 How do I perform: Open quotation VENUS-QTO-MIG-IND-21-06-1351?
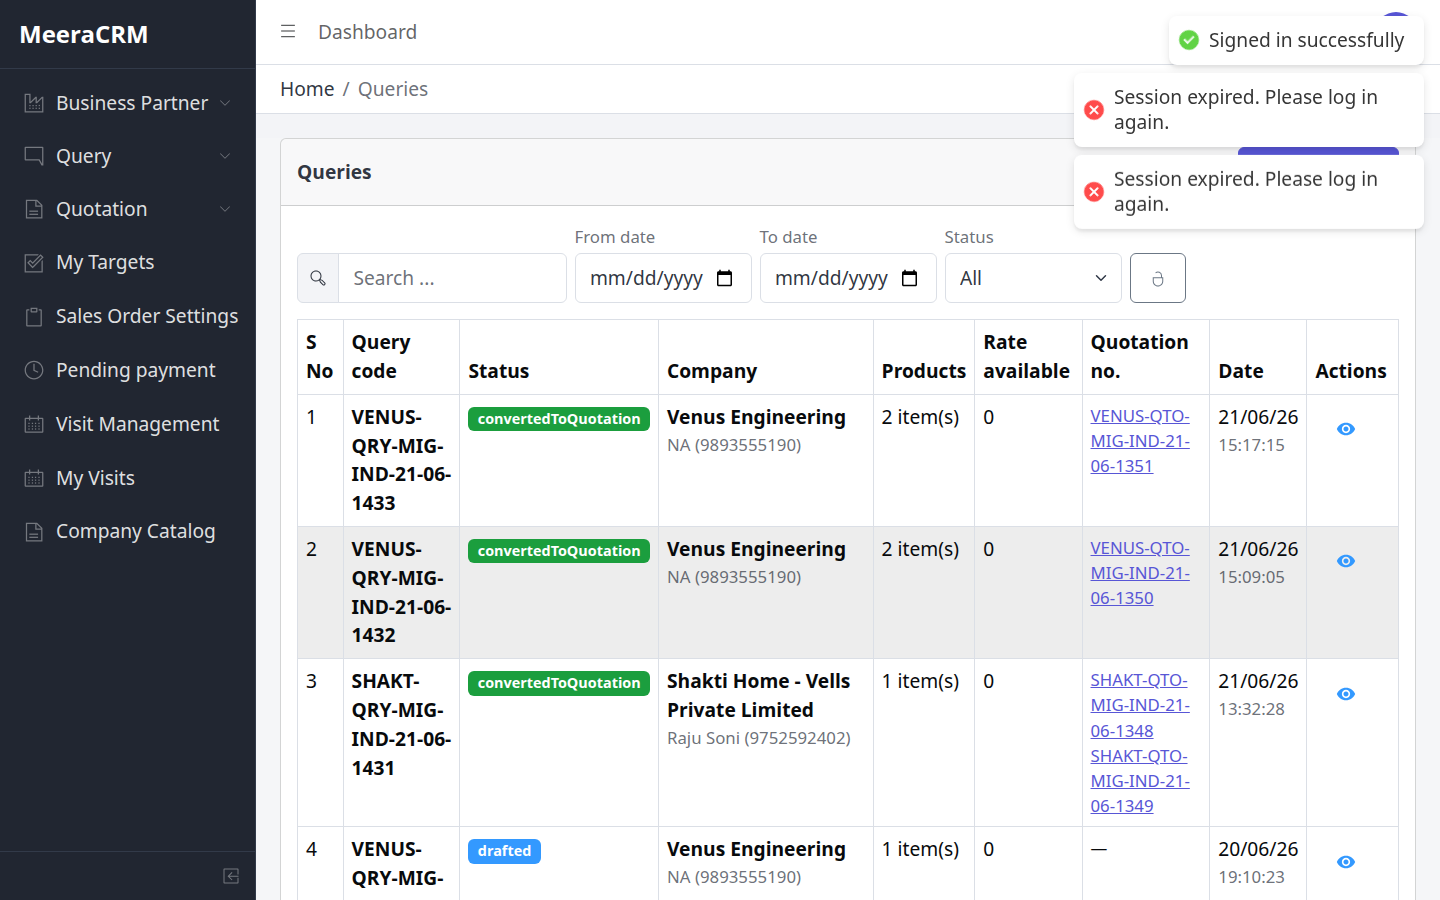(x=1140, y=441)
